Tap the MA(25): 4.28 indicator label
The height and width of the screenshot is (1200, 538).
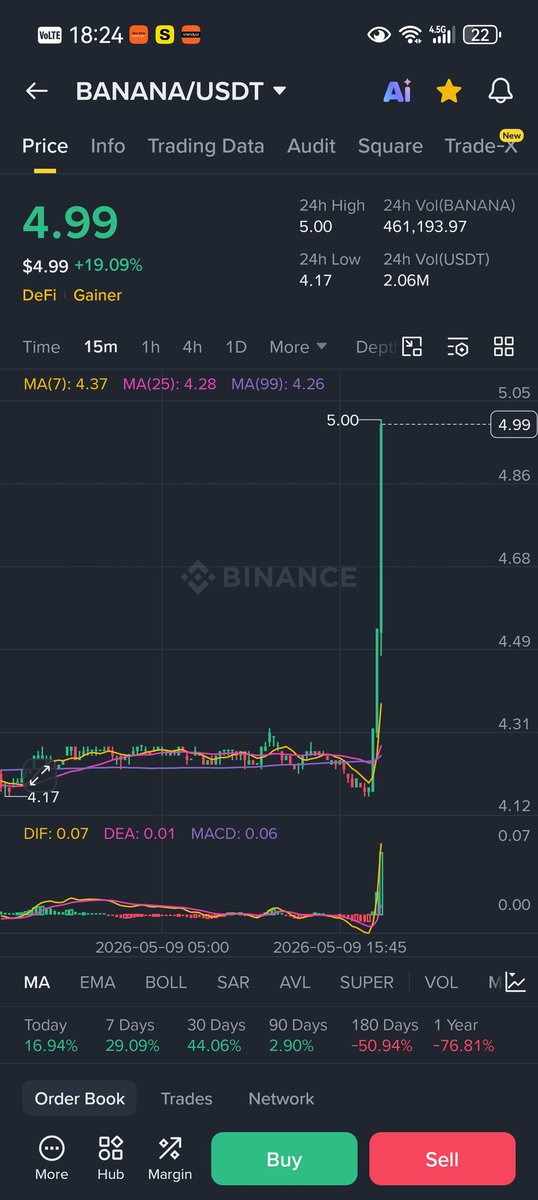pyautogui.click(x=169, y=384)
